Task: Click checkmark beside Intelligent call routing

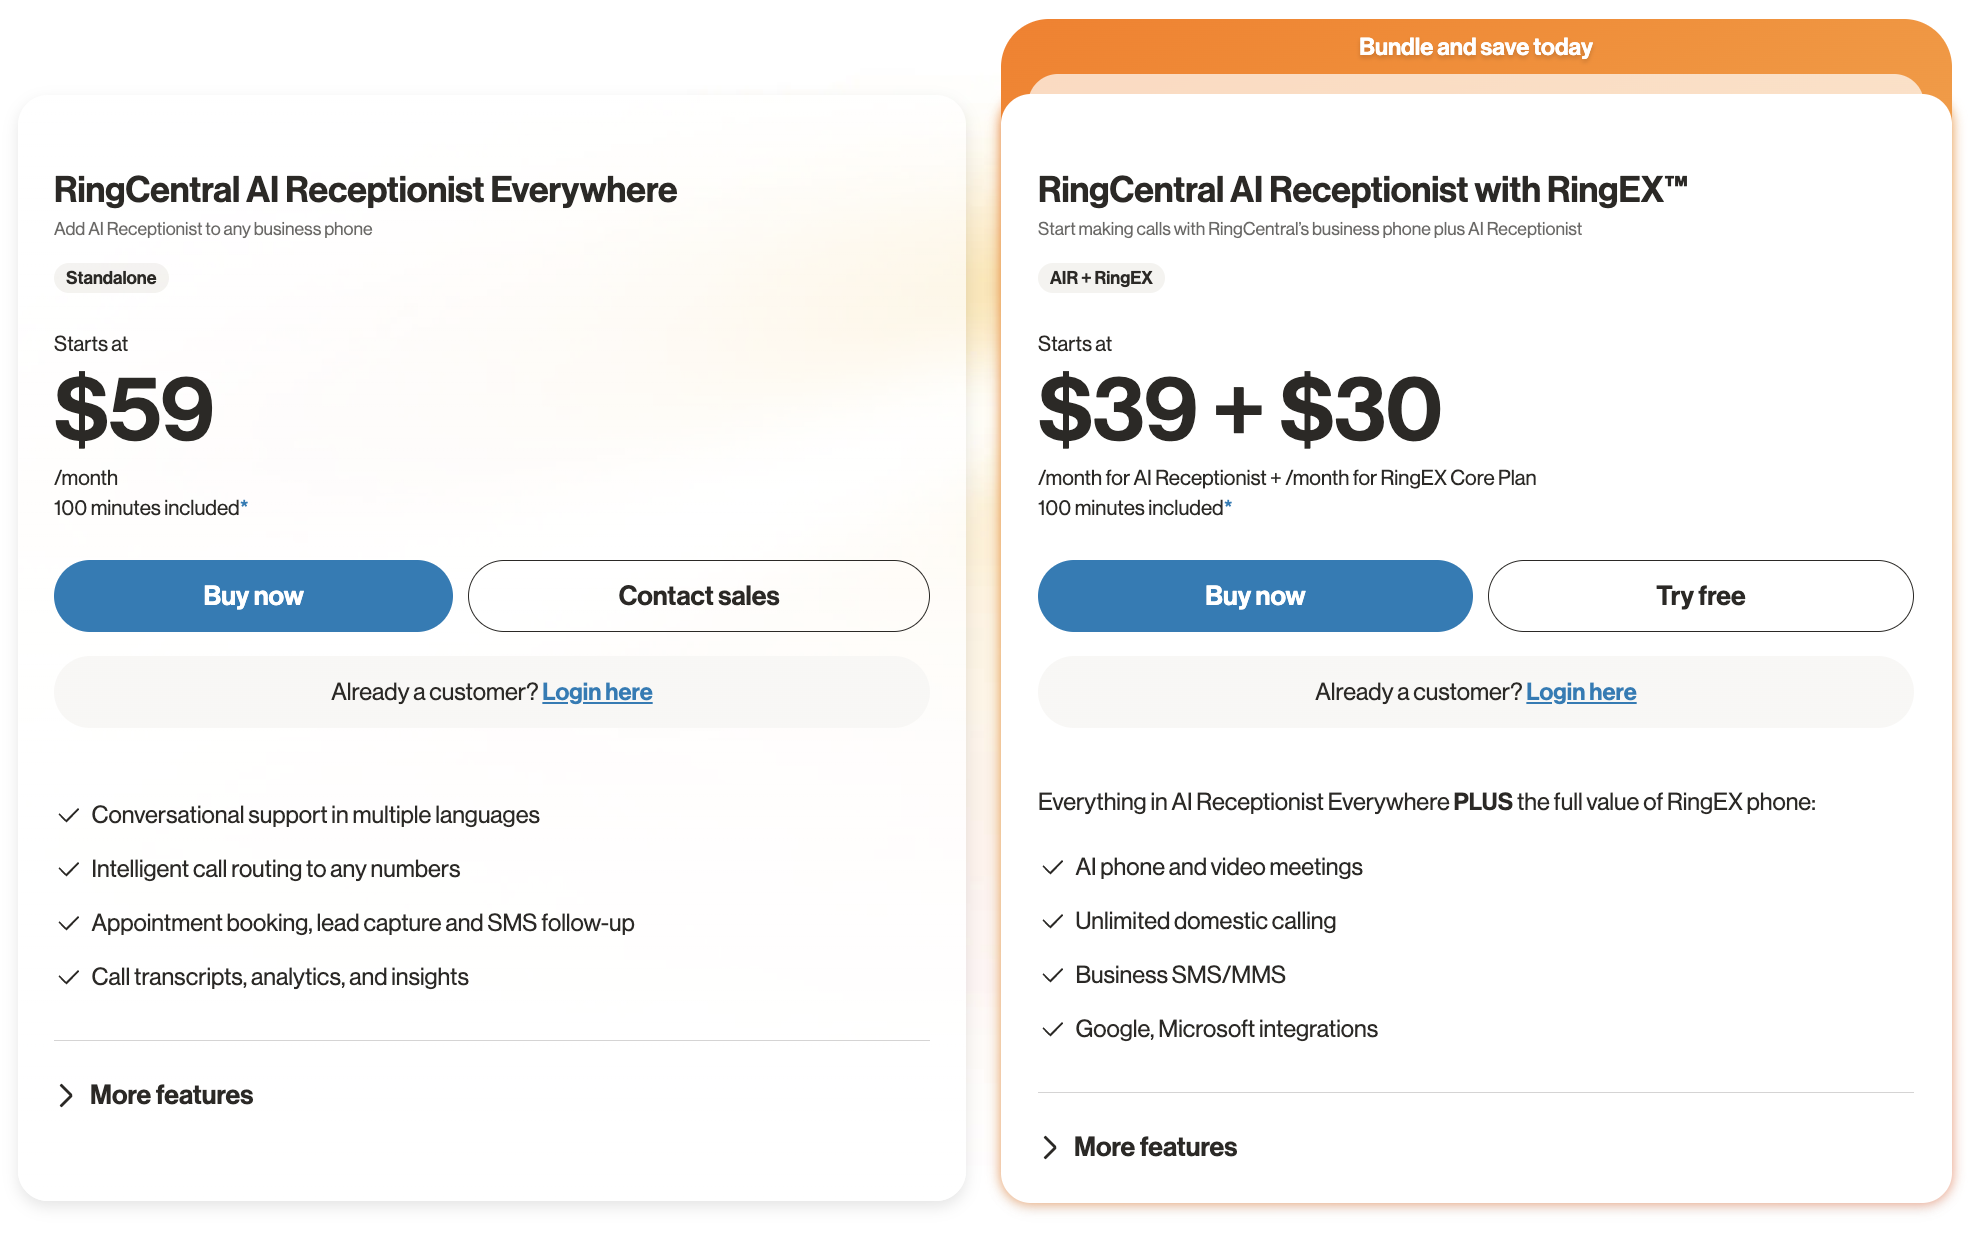Action: [x=69, y=870]
